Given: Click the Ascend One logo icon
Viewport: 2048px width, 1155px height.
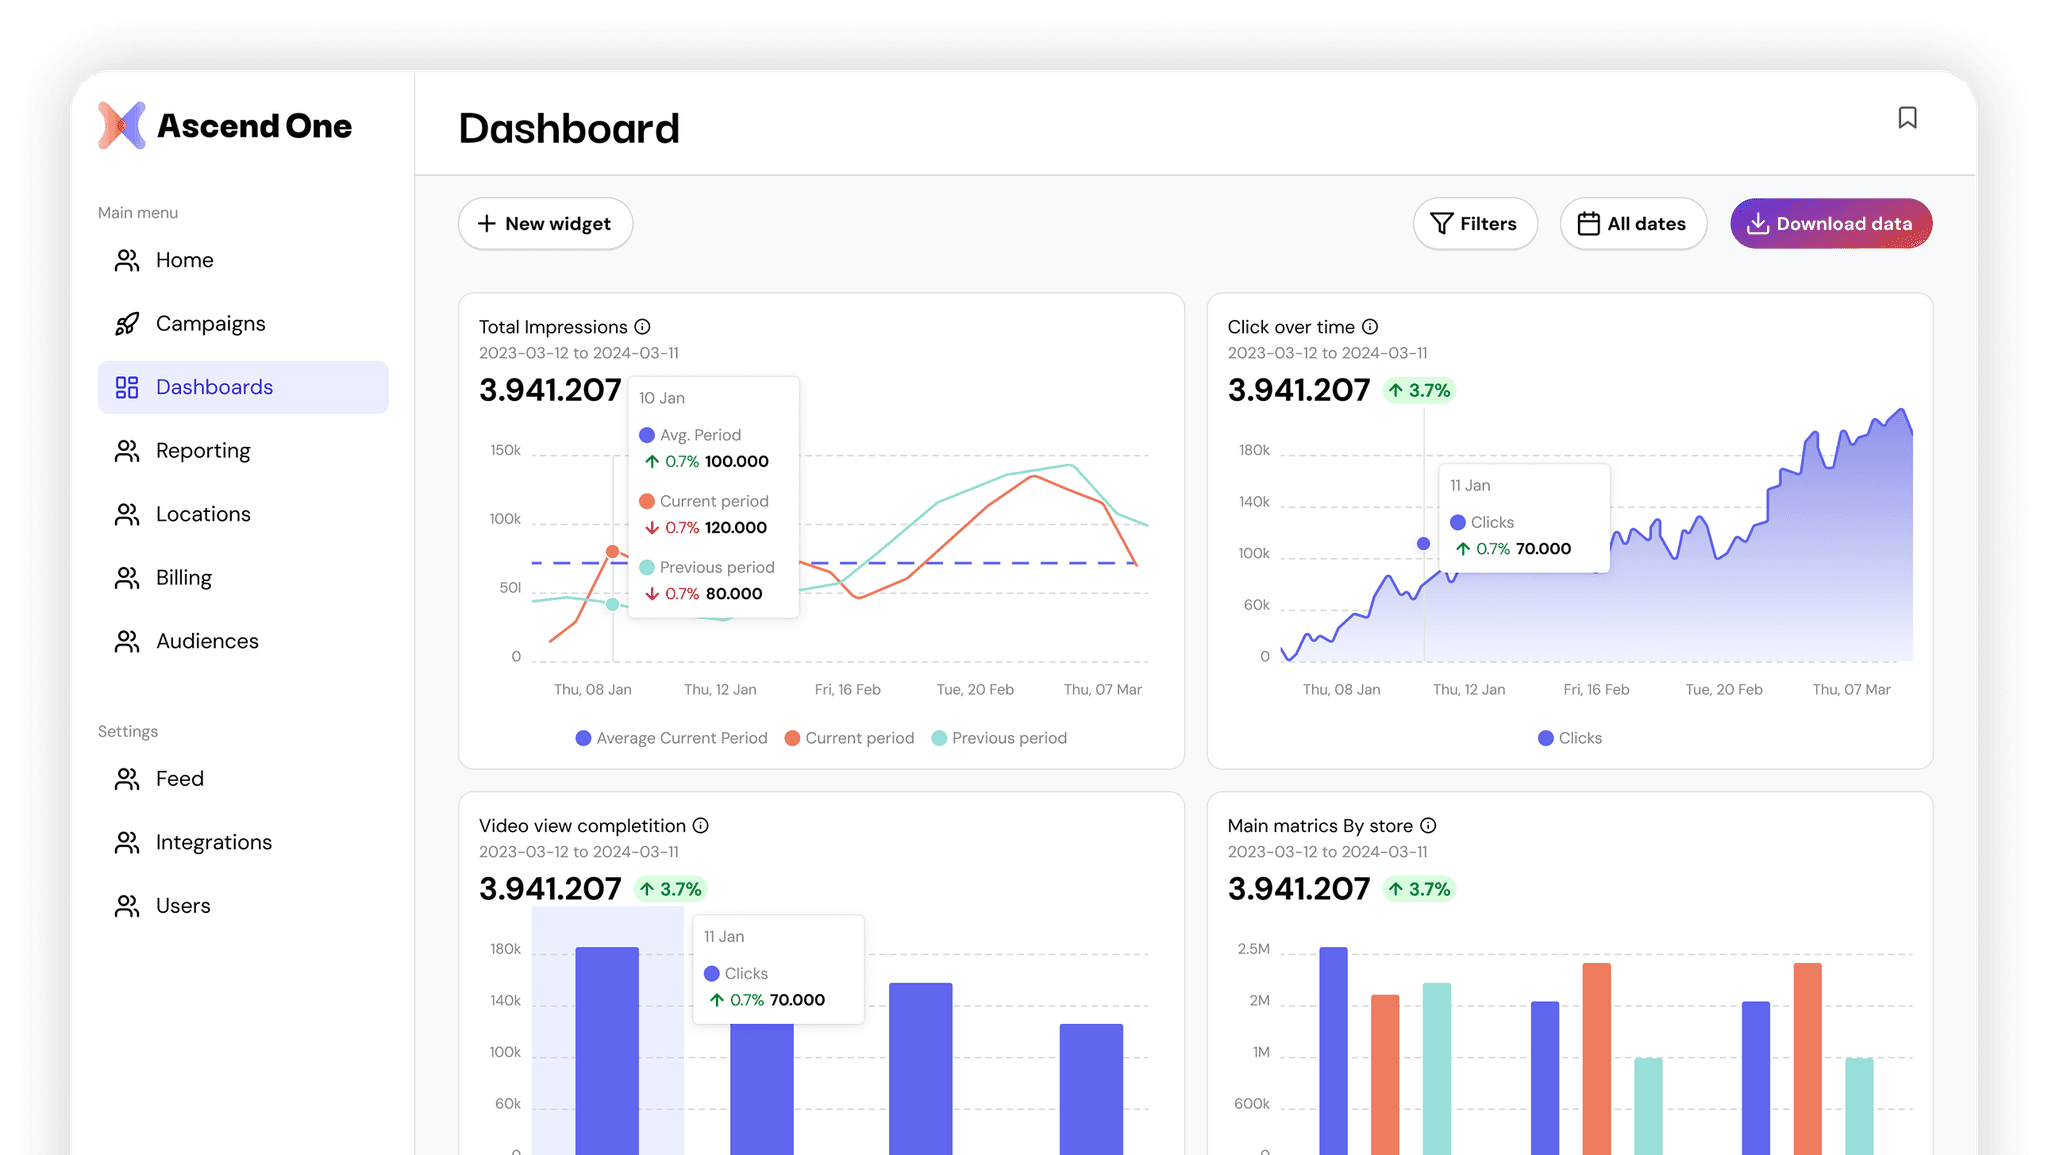Looking at the screenshot, I should 122,126.
